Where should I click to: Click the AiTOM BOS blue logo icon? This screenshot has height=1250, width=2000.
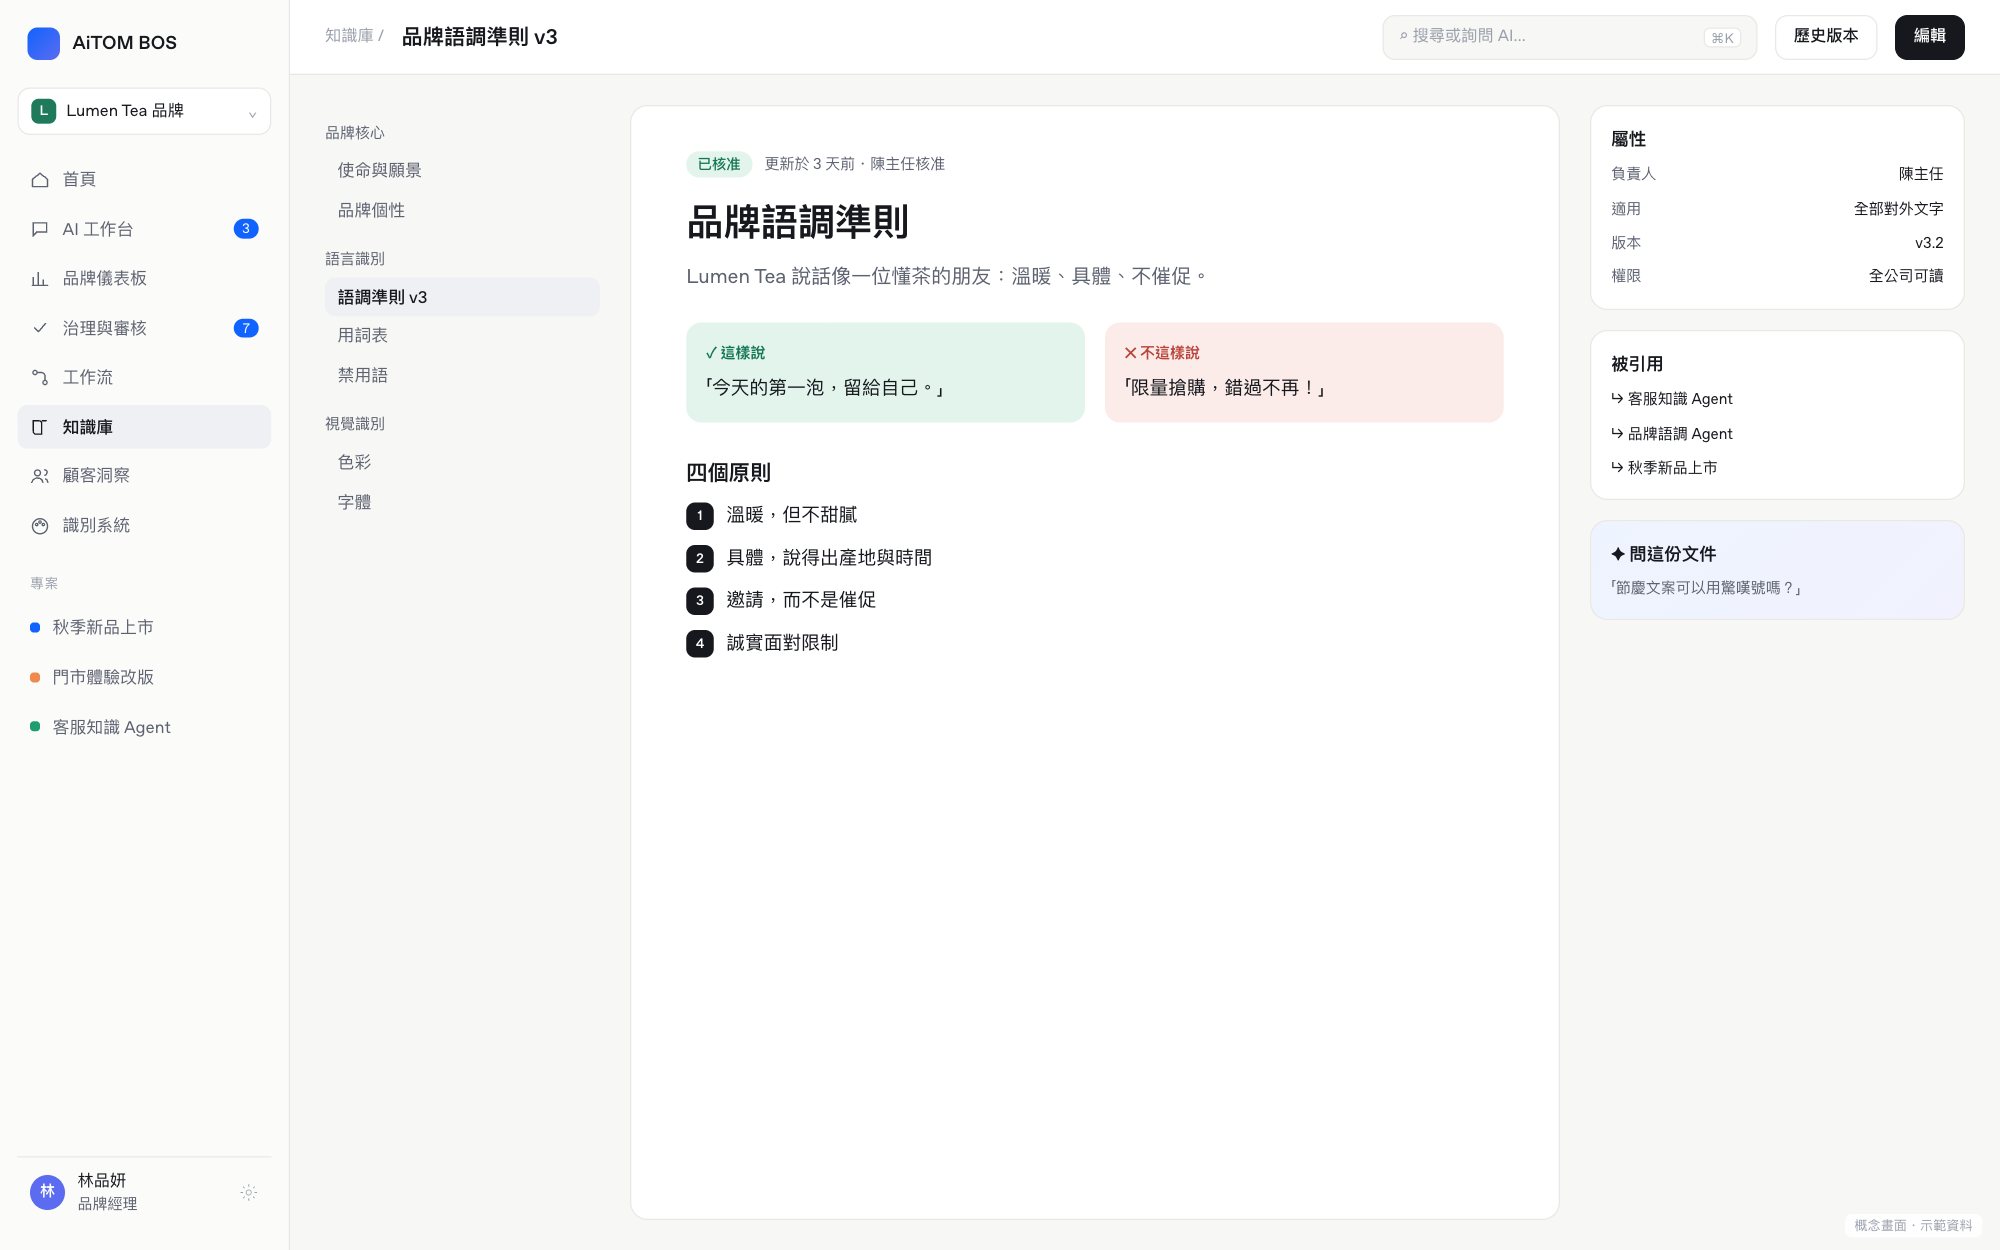pyautogui.click(x=43, y=43)
